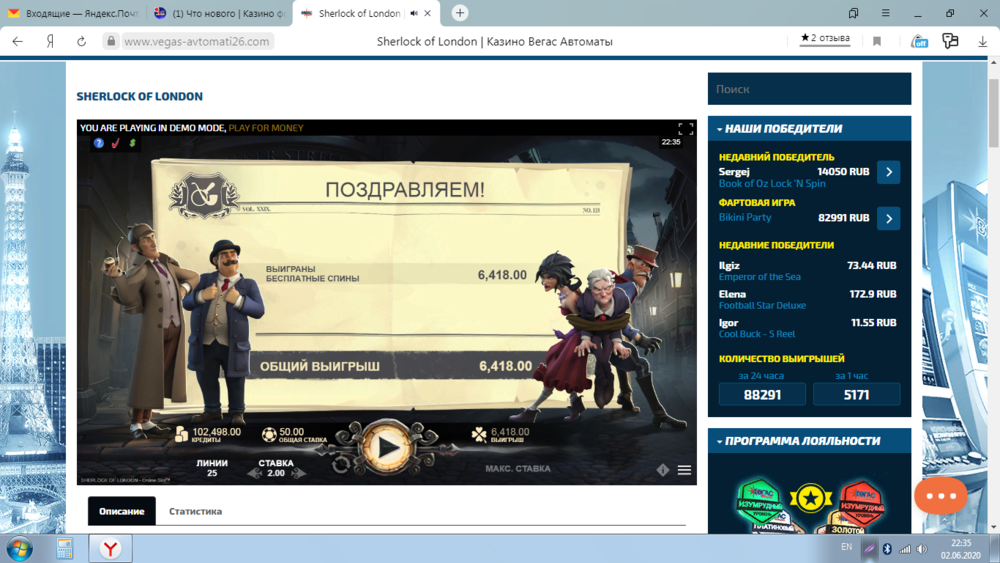The width and height of the screenshot is (1000, 563).
Task: Switch to Статистика tab
Action: pyautogui.click(x=195, y=511)
